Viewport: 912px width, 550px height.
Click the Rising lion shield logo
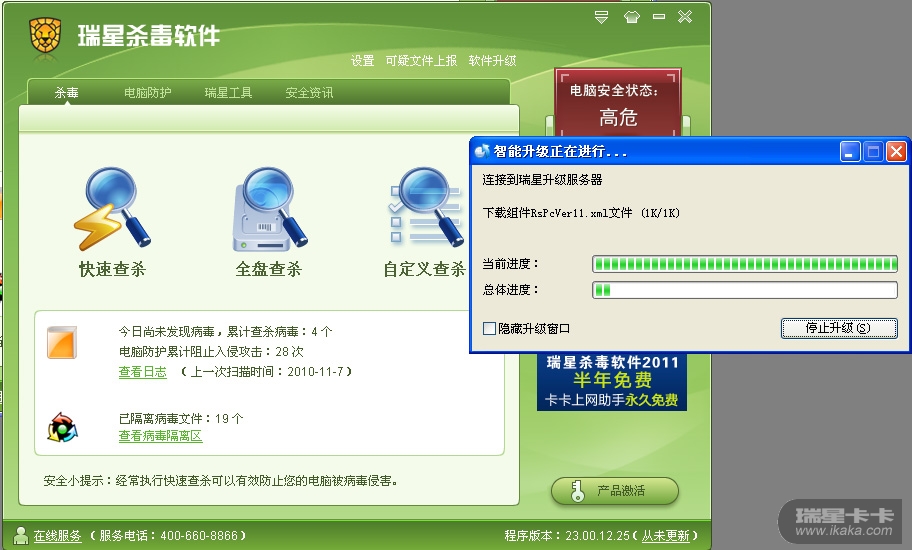[45, 36]
